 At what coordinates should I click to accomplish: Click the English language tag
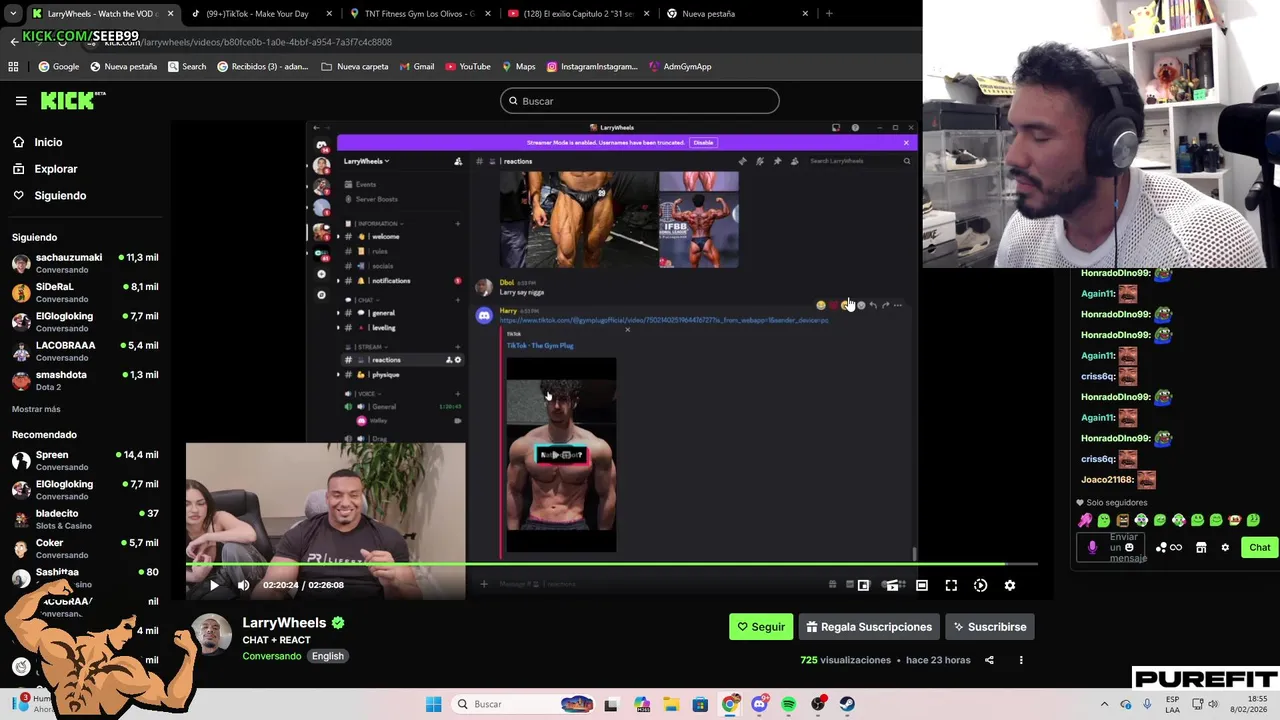pyautogui.click(x=327, y=656)
